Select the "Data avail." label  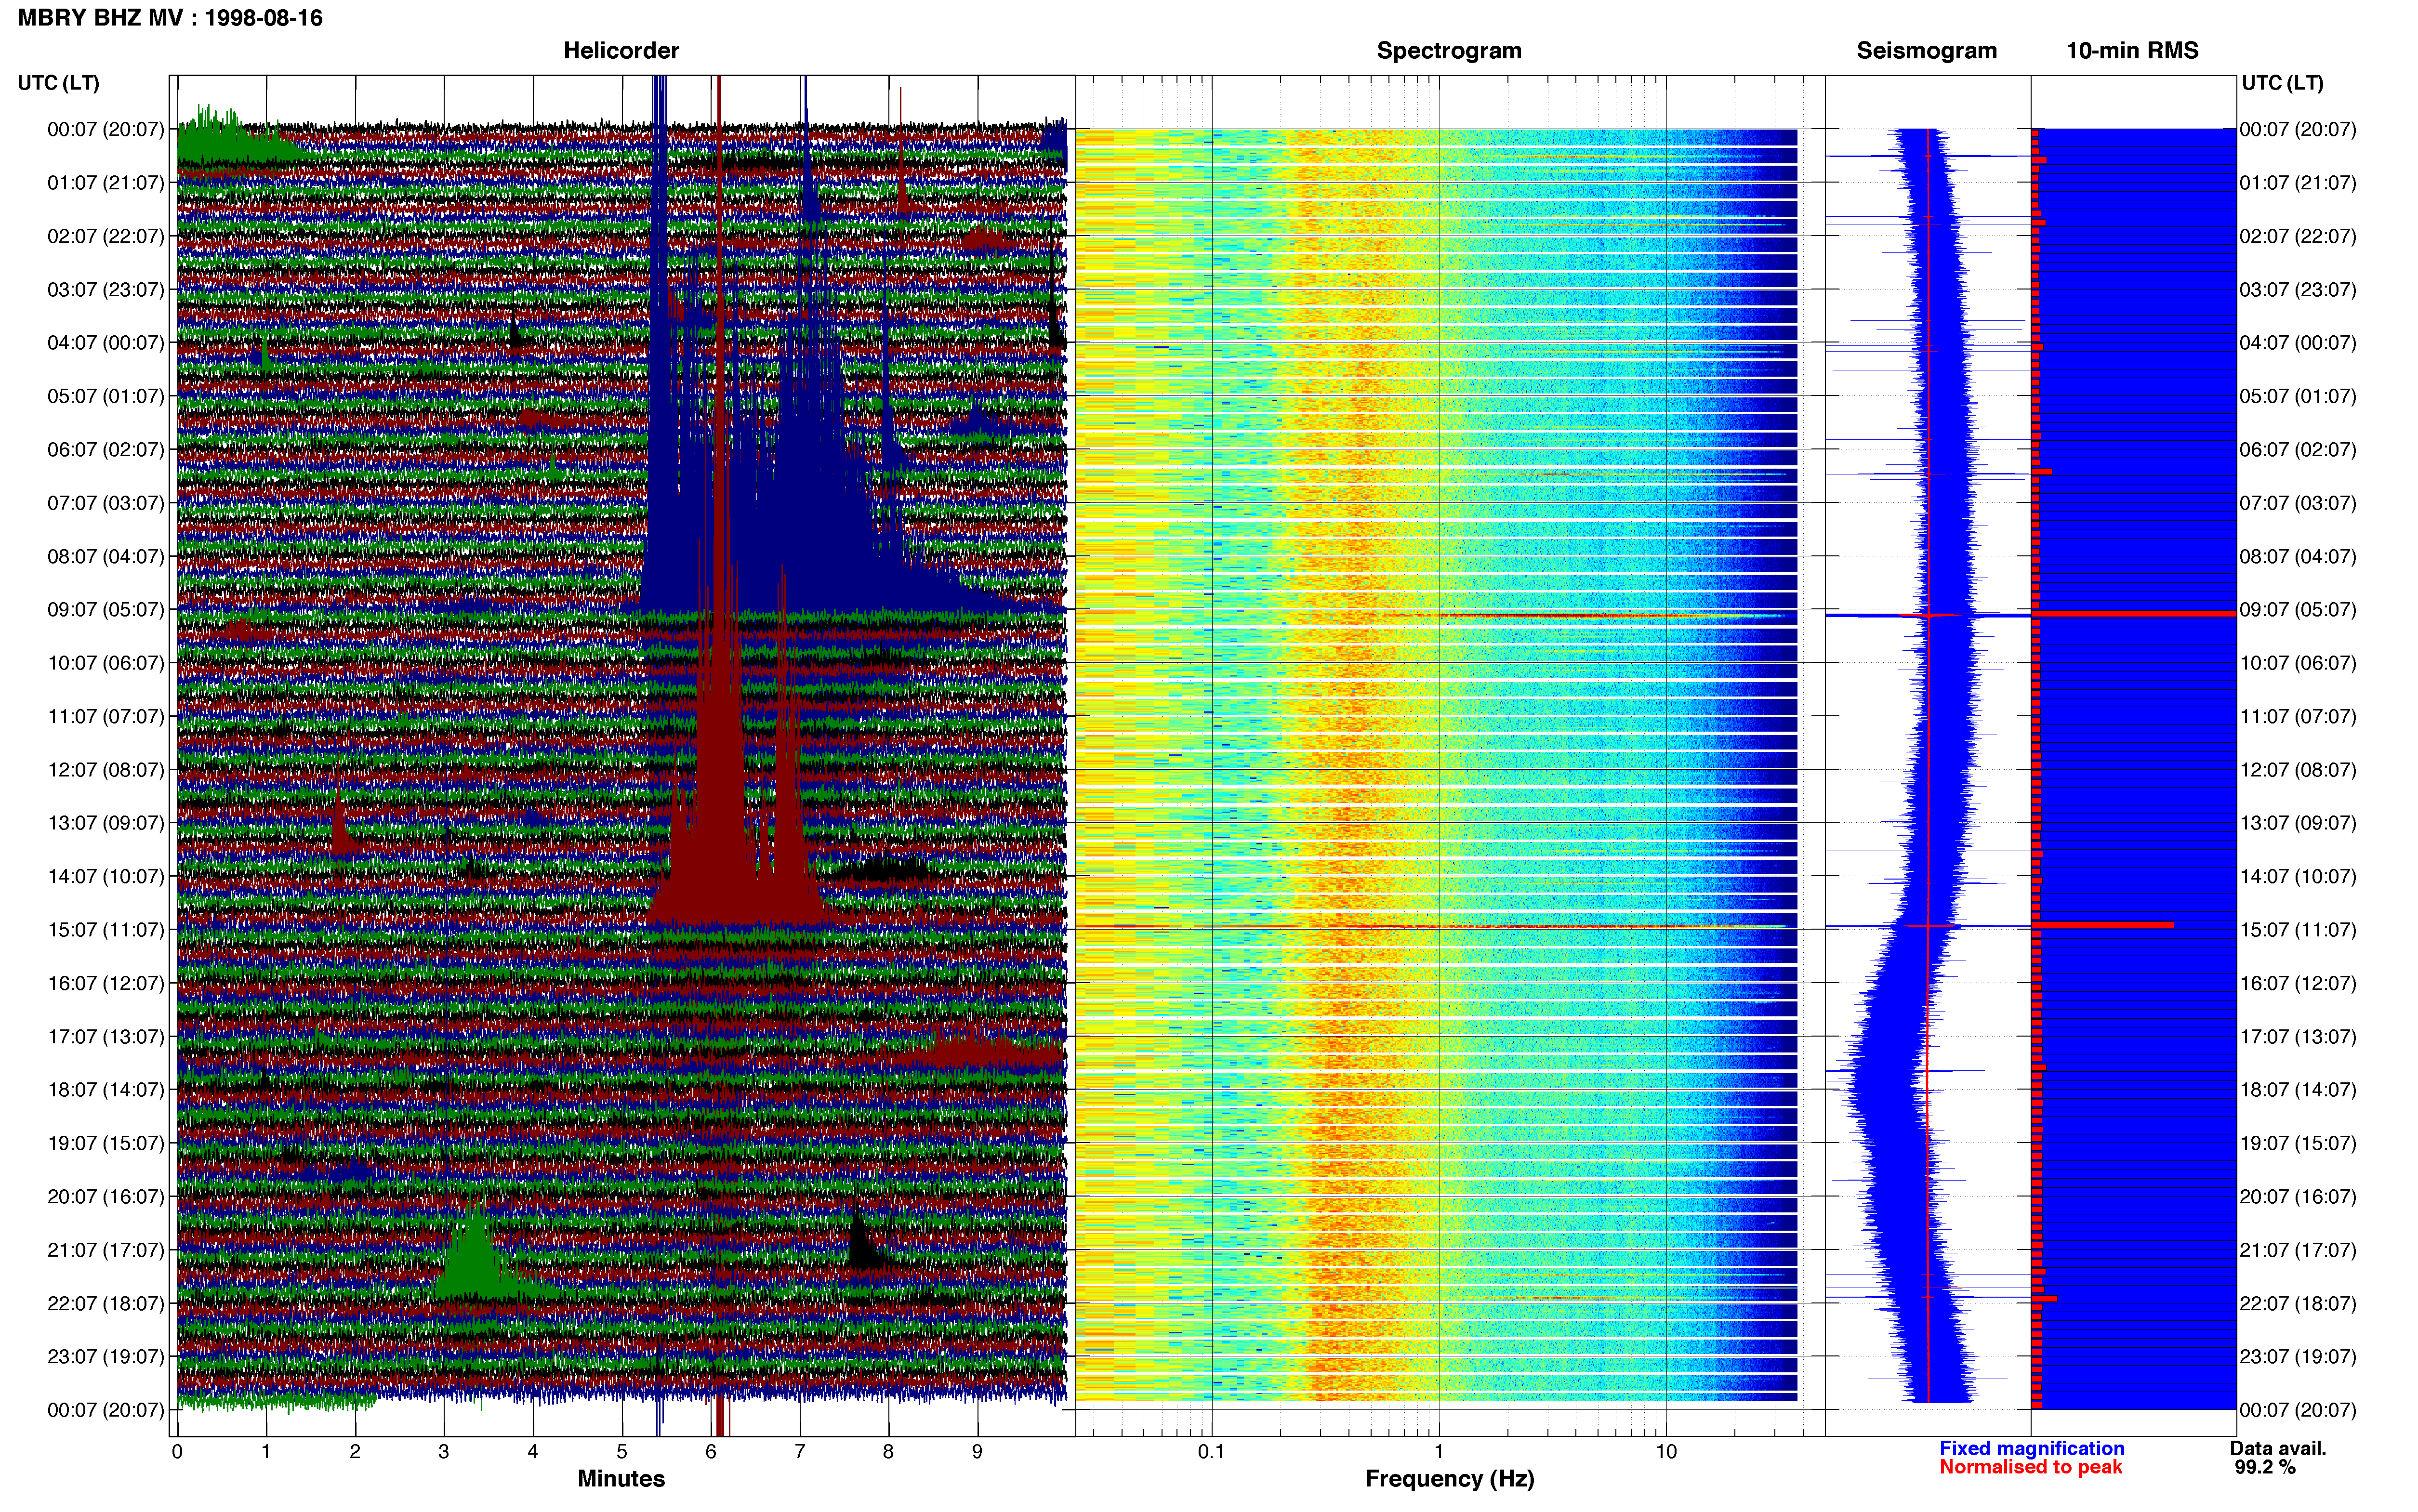[x=2278, y=1449]
